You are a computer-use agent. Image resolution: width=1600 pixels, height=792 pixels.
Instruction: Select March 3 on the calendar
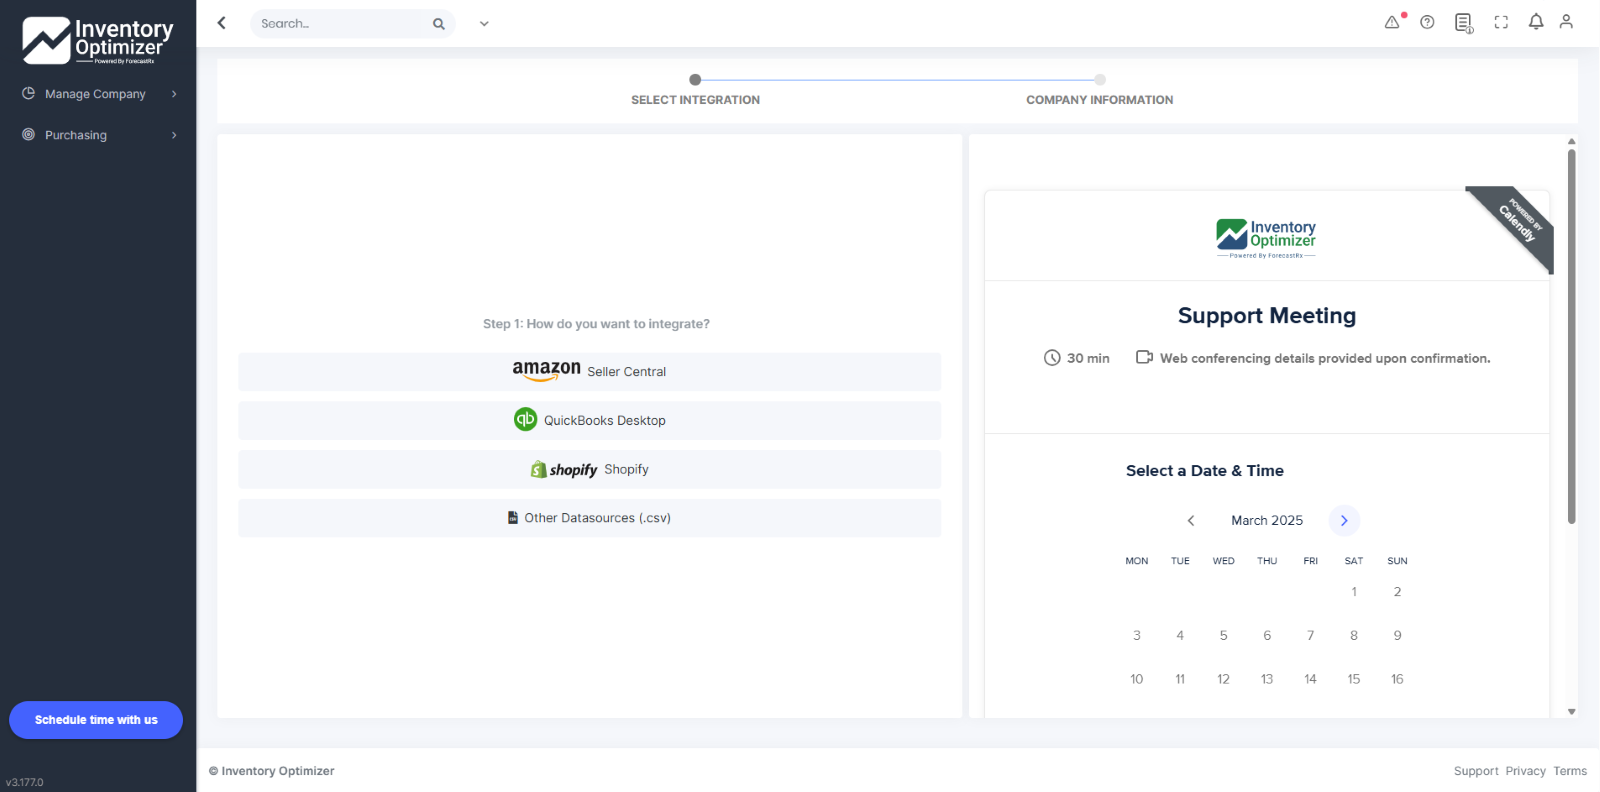(1137, 635)
